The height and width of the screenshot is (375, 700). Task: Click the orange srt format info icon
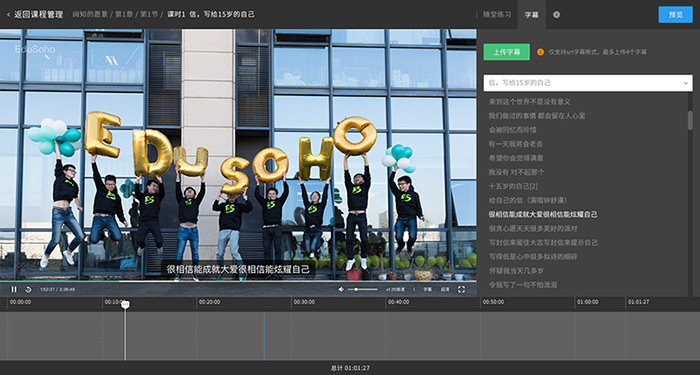tap(541, 52)
